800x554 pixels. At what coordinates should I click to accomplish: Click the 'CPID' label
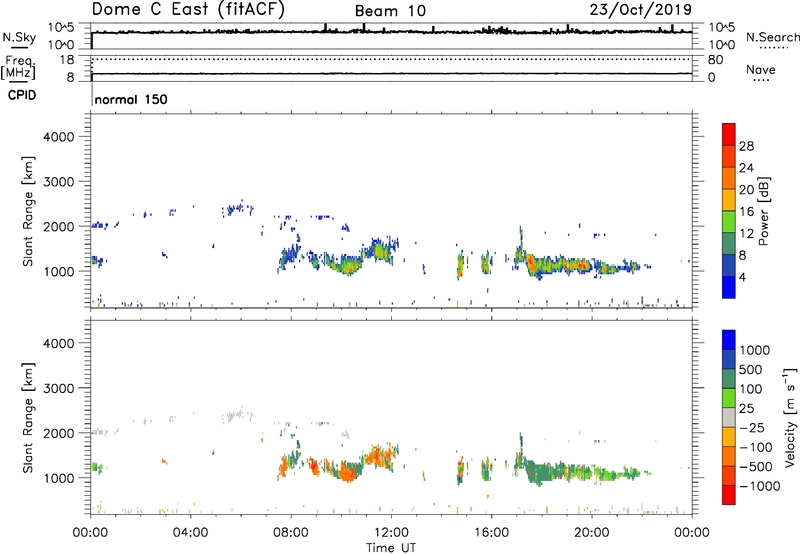[22, 95]
